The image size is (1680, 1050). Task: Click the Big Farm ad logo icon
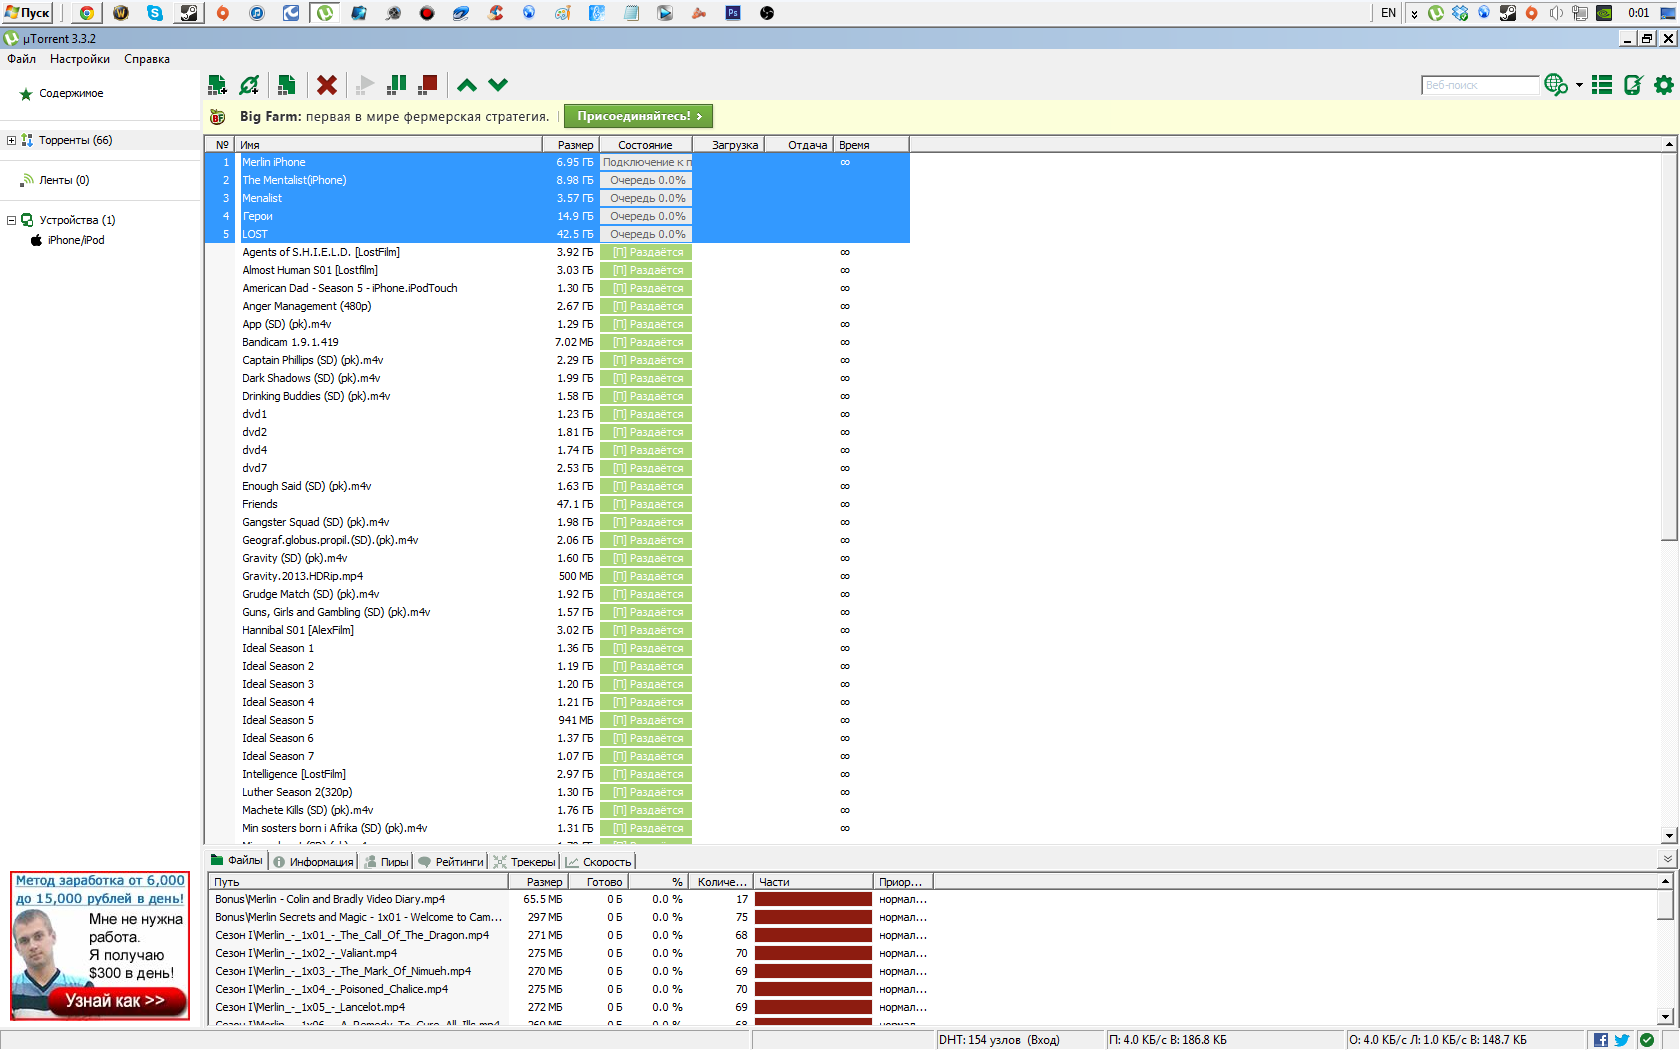point(218,116)
